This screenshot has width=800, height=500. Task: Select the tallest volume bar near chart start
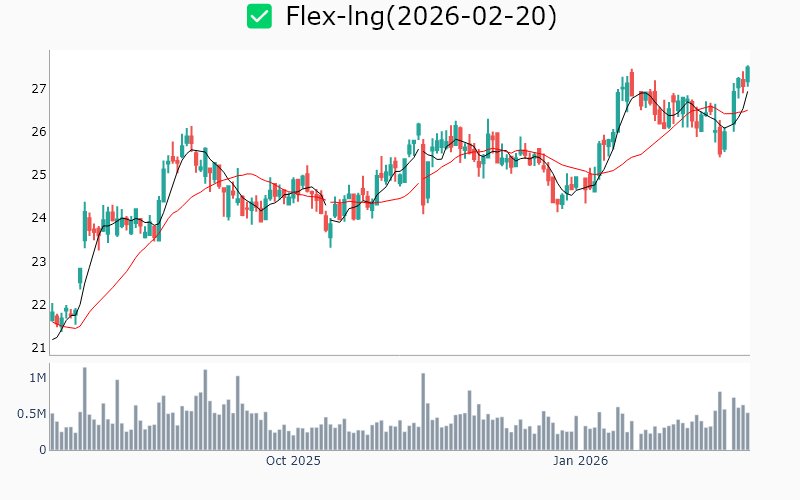[84, 409]
